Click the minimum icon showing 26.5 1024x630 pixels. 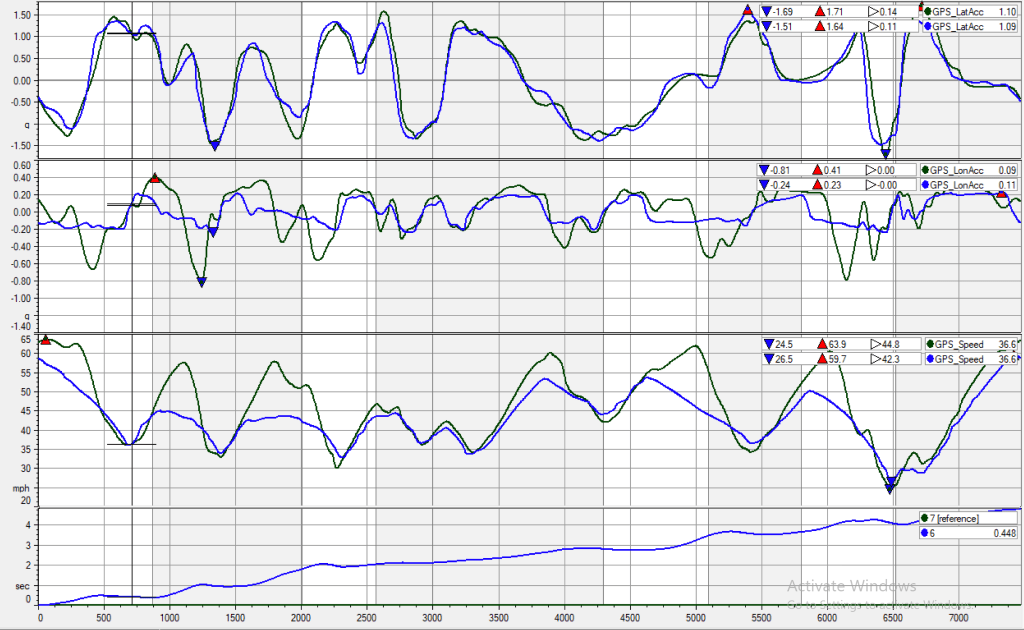pyautogui.click(x=767, y=358)
